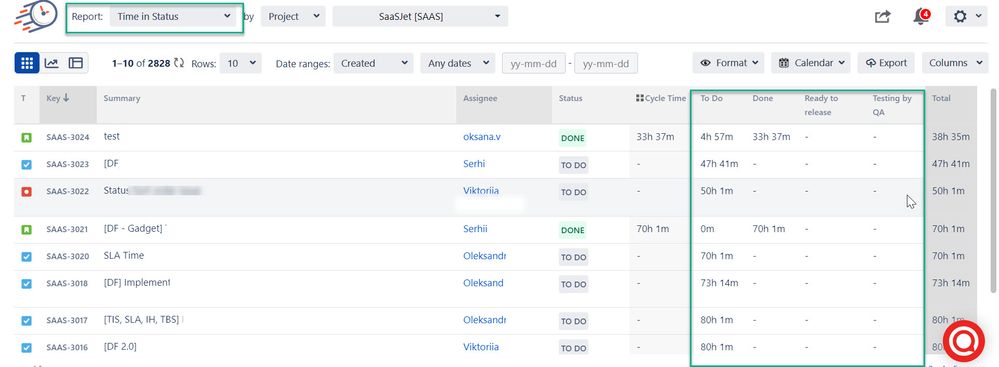Expand the SaaSJet [SAAS] project selector
The image size is (999, 367).
(x=420, y=17)
